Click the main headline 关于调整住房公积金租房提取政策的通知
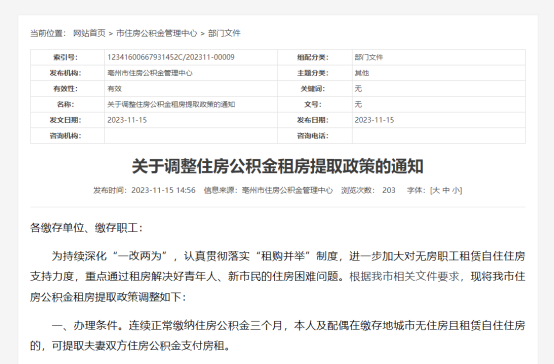The width and height of the screenshot is (554, 364). click(x=278, y=166)
